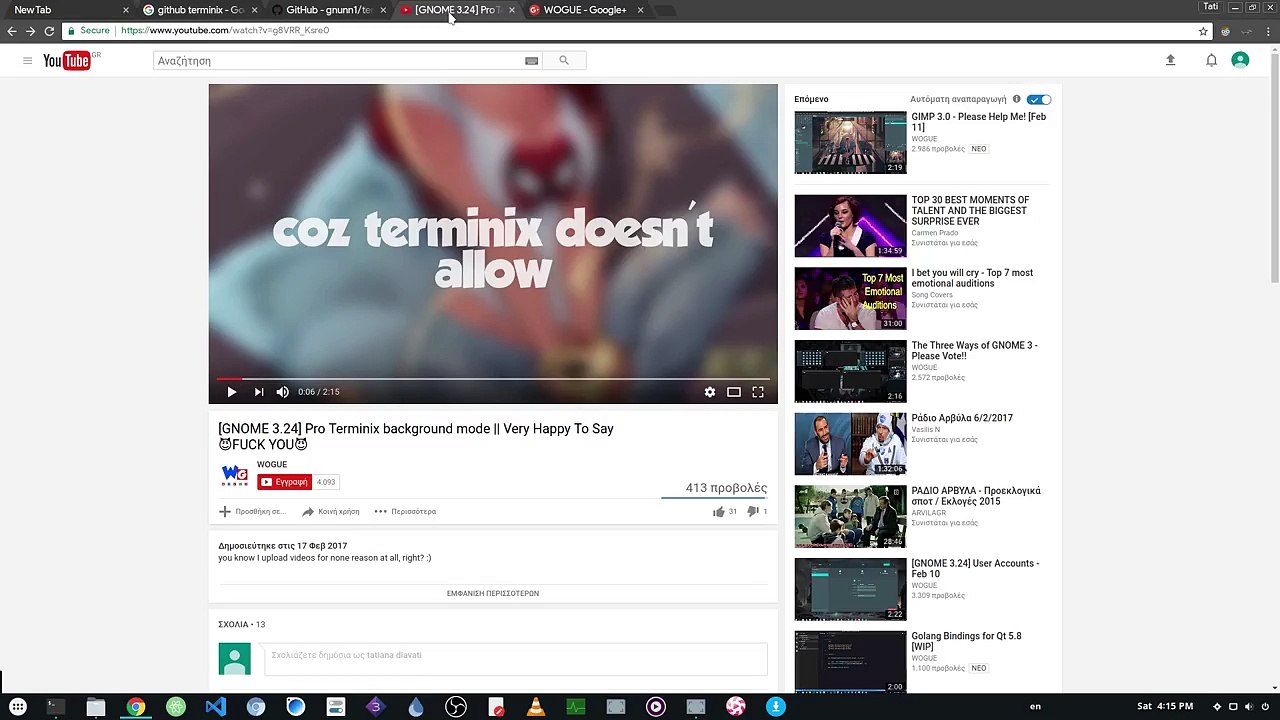The height and width of the screenshot is (720, 1280).
Task: Seek on the video progress bar
Action: coord(493,379)
